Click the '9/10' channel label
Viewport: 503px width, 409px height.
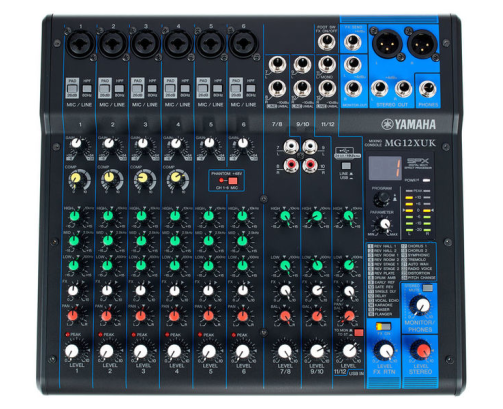click(303, 124)
